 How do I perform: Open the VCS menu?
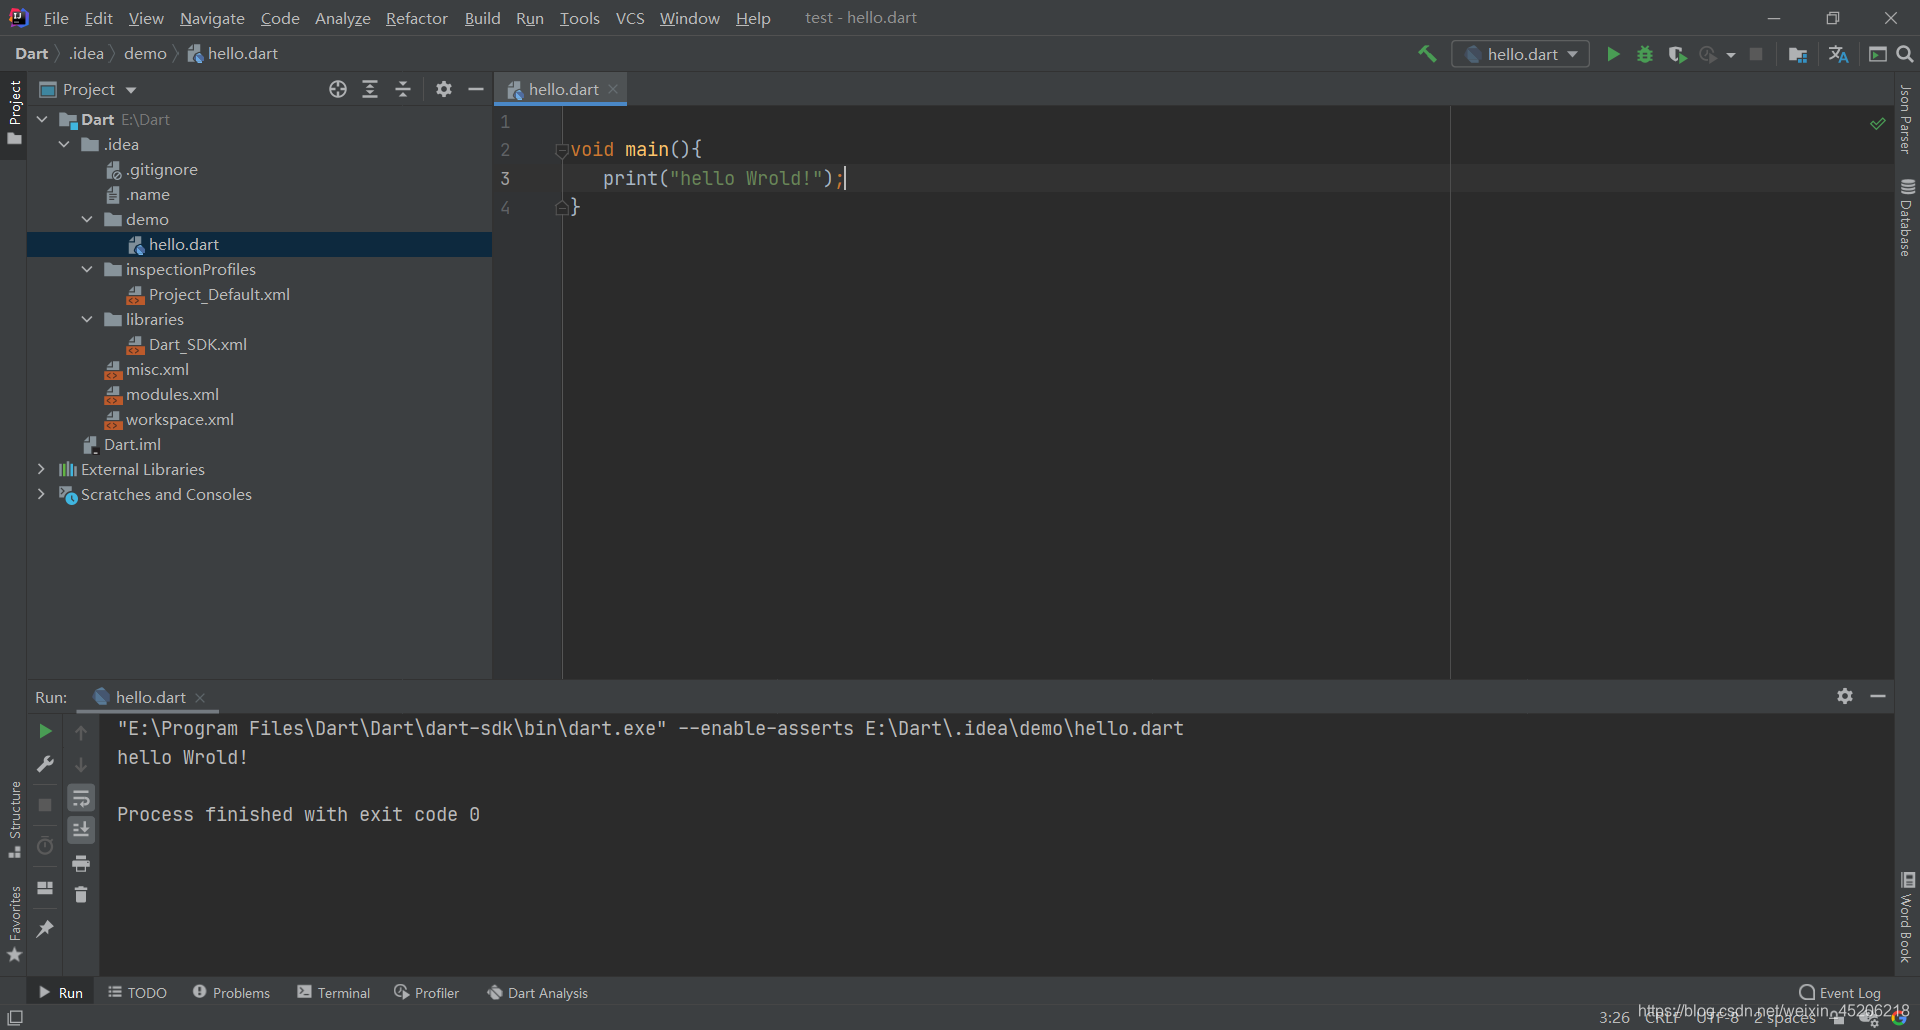coord(630,18)
